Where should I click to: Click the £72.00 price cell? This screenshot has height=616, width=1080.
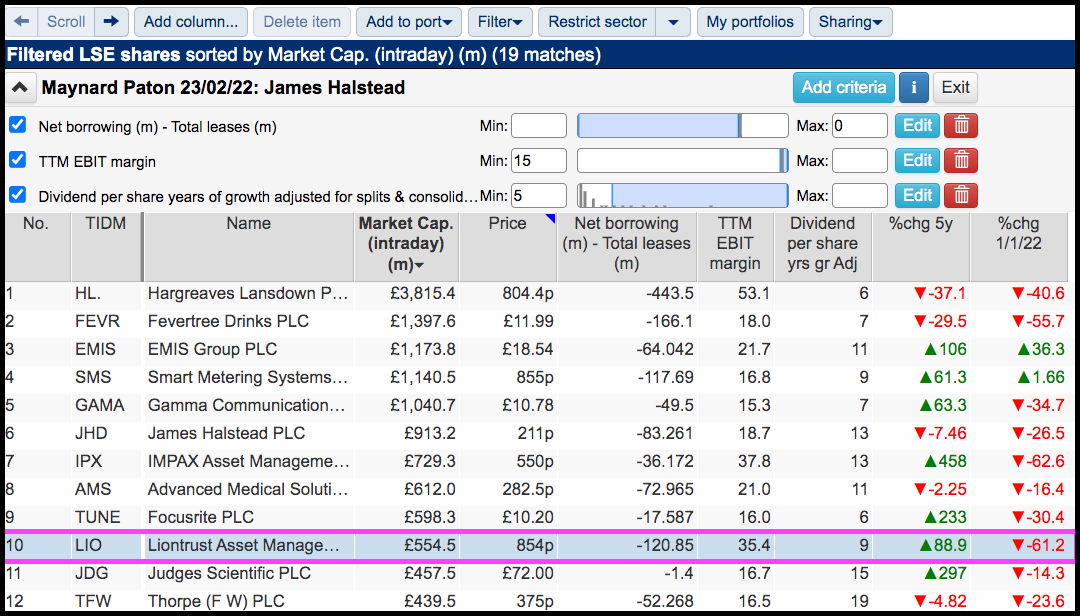pos(508,573)
